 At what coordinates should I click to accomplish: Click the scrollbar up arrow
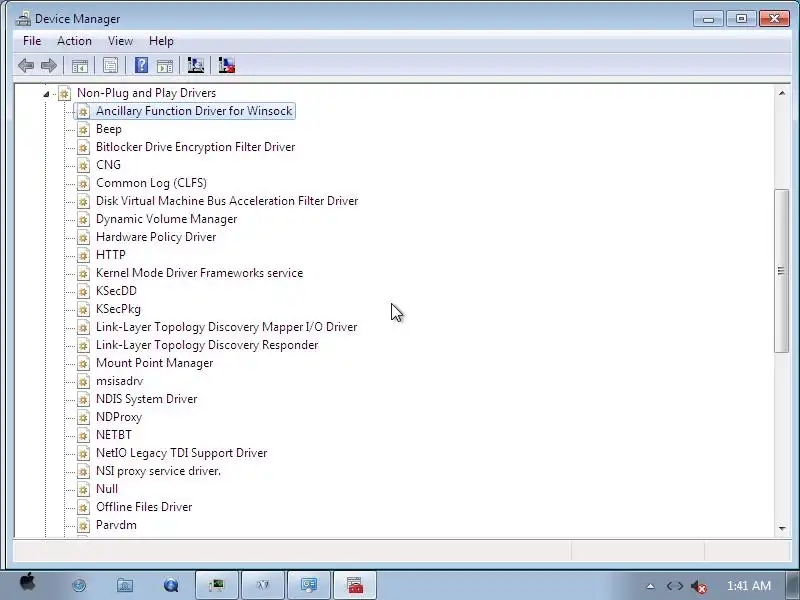(782, 93)
